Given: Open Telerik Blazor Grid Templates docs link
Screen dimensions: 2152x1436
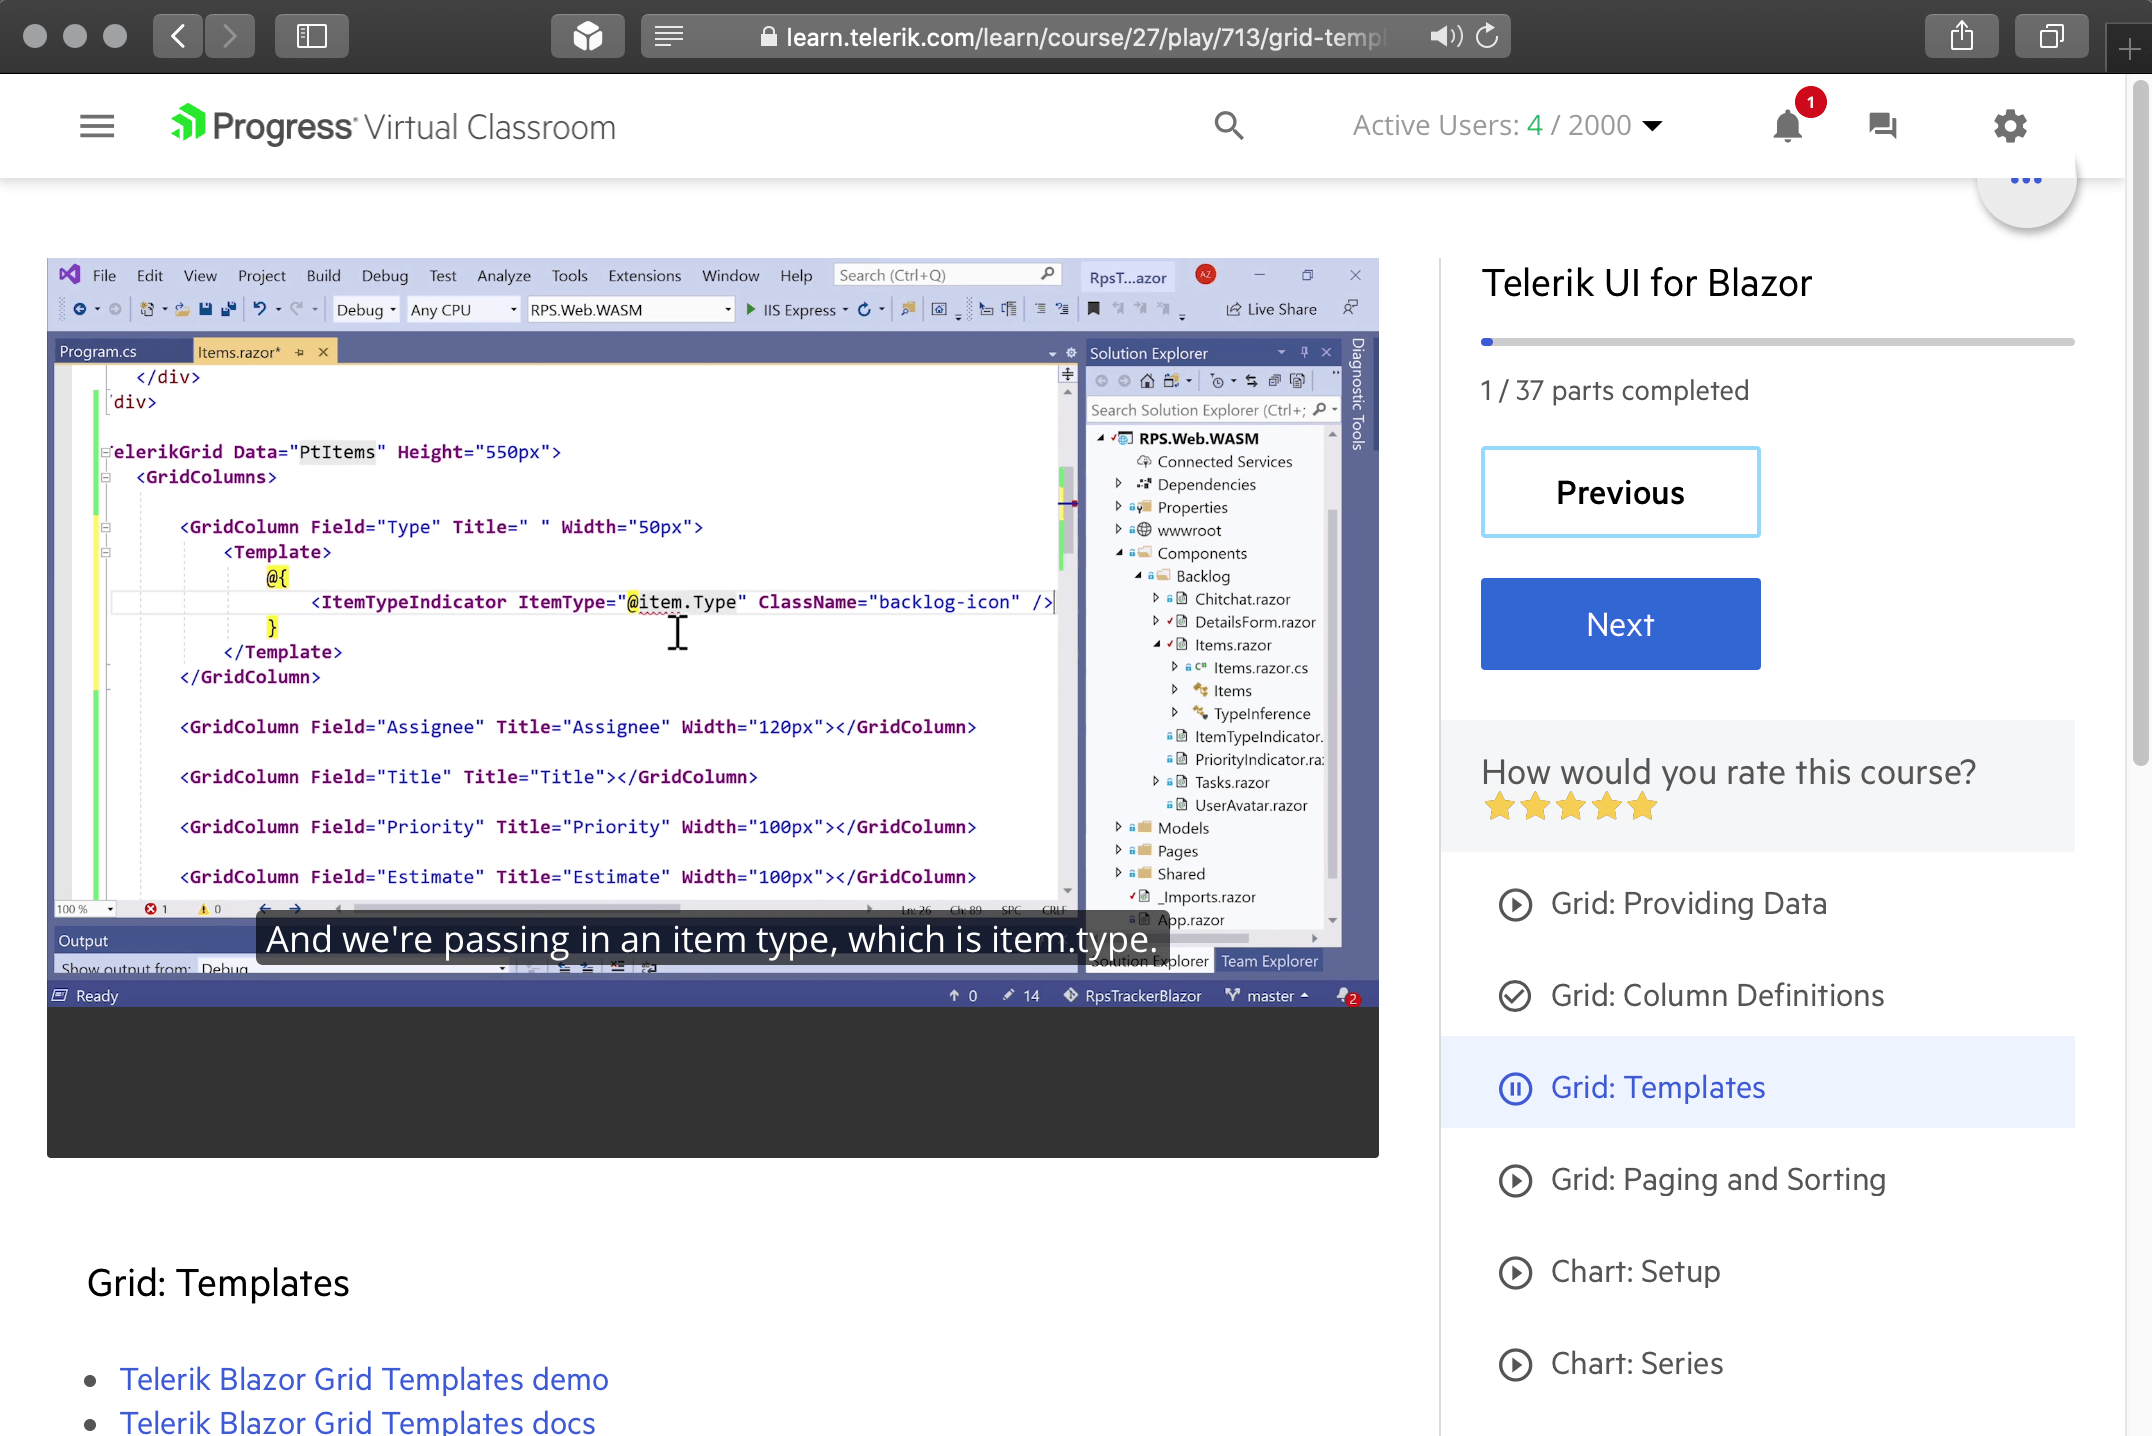Looking at the screenshot, I should (357, 1422).
